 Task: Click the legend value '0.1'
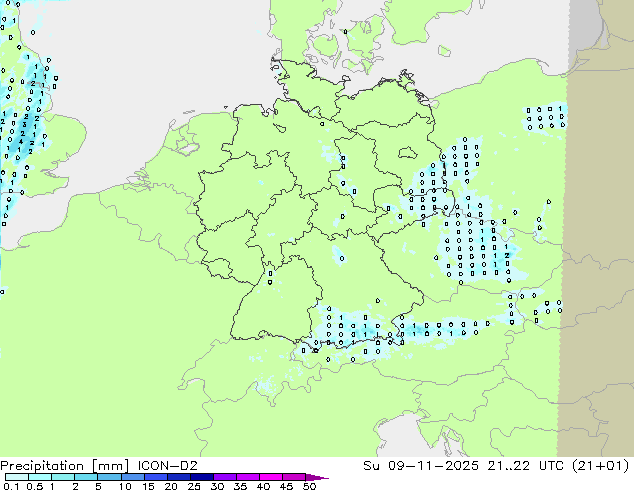pyautogui.click(x=11, y=486)
